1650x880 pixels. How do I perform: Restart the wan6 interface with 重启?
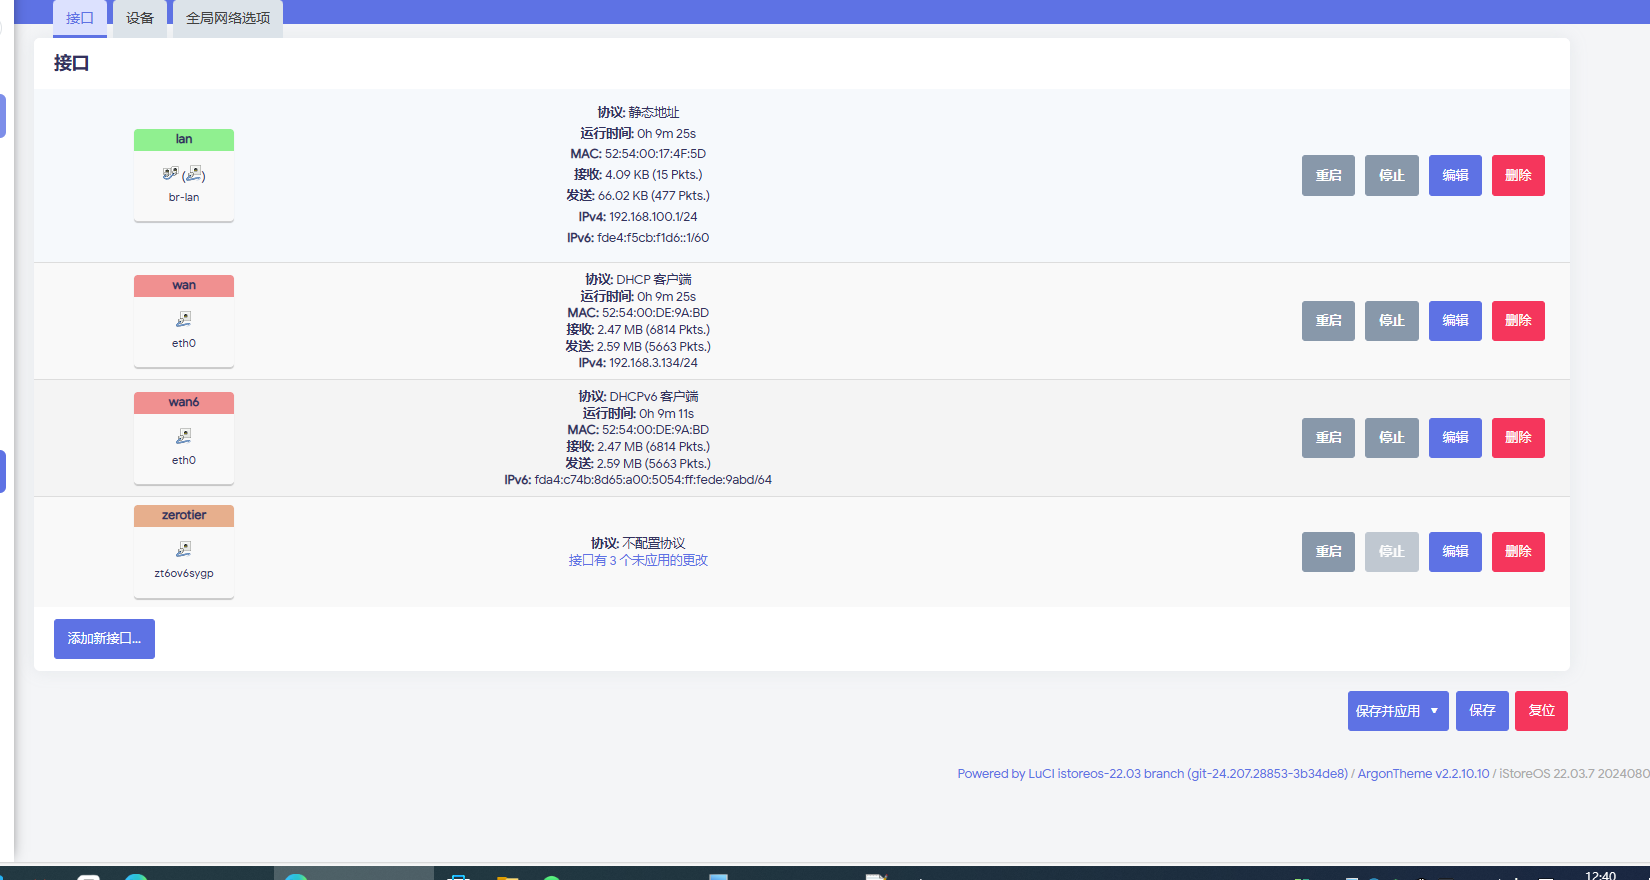pyautogui.click(x=1328, y=438)
